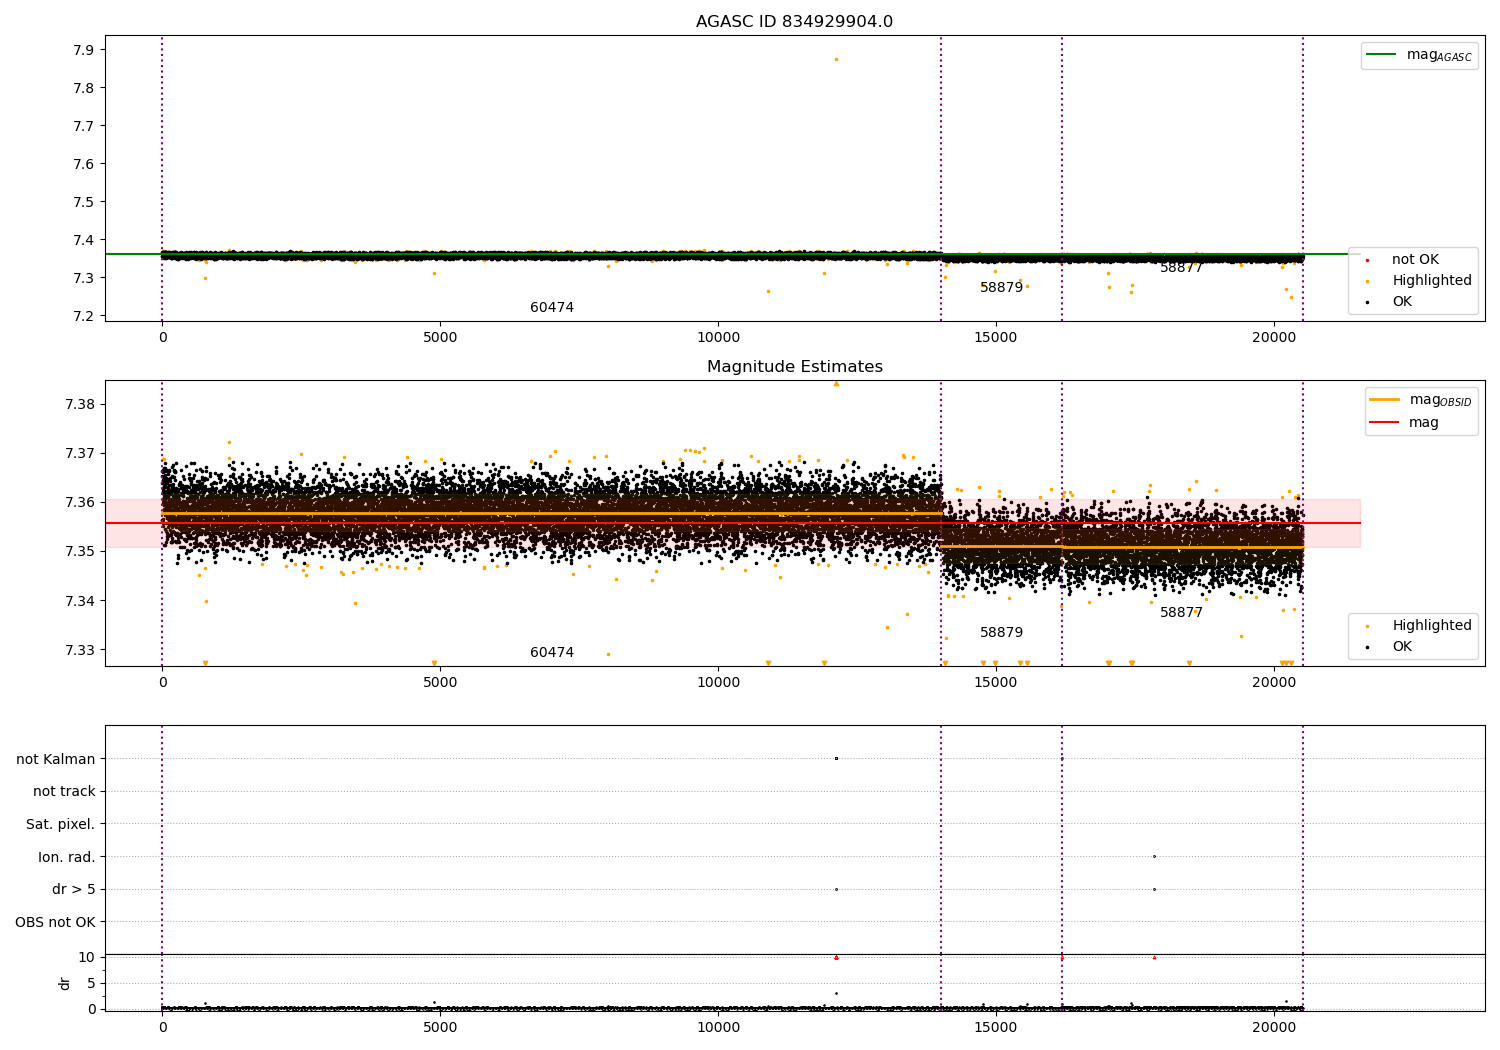Select the red mag legend line sample

[x=1386, y=423]
